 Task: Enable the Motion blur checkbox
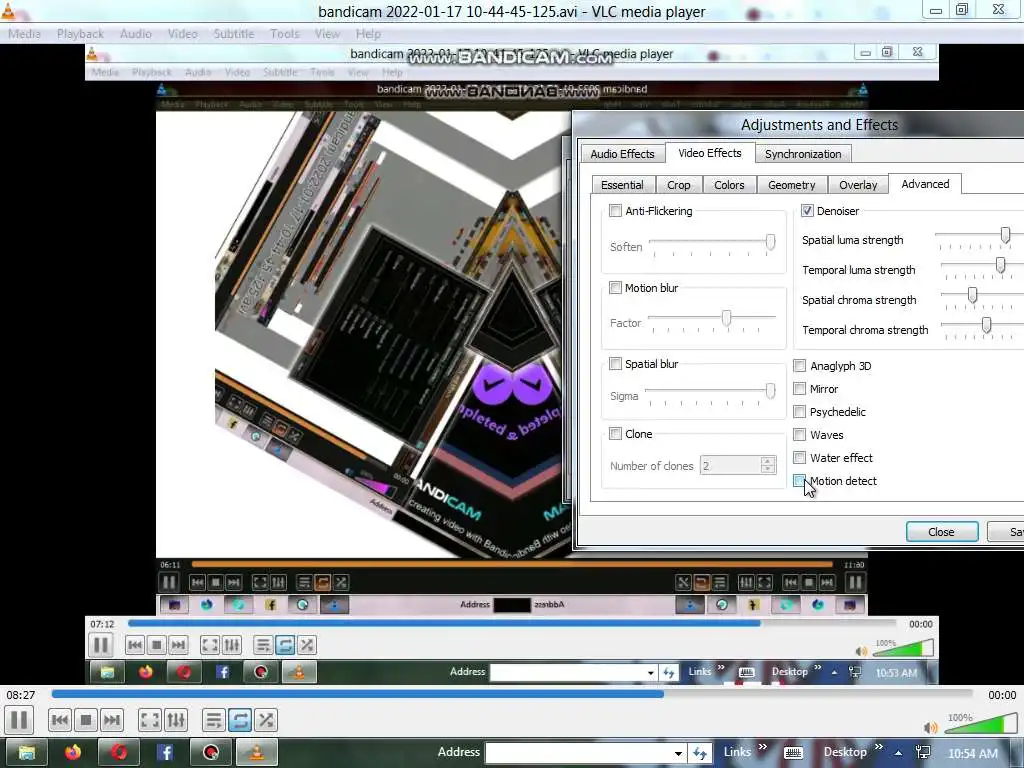615,287
